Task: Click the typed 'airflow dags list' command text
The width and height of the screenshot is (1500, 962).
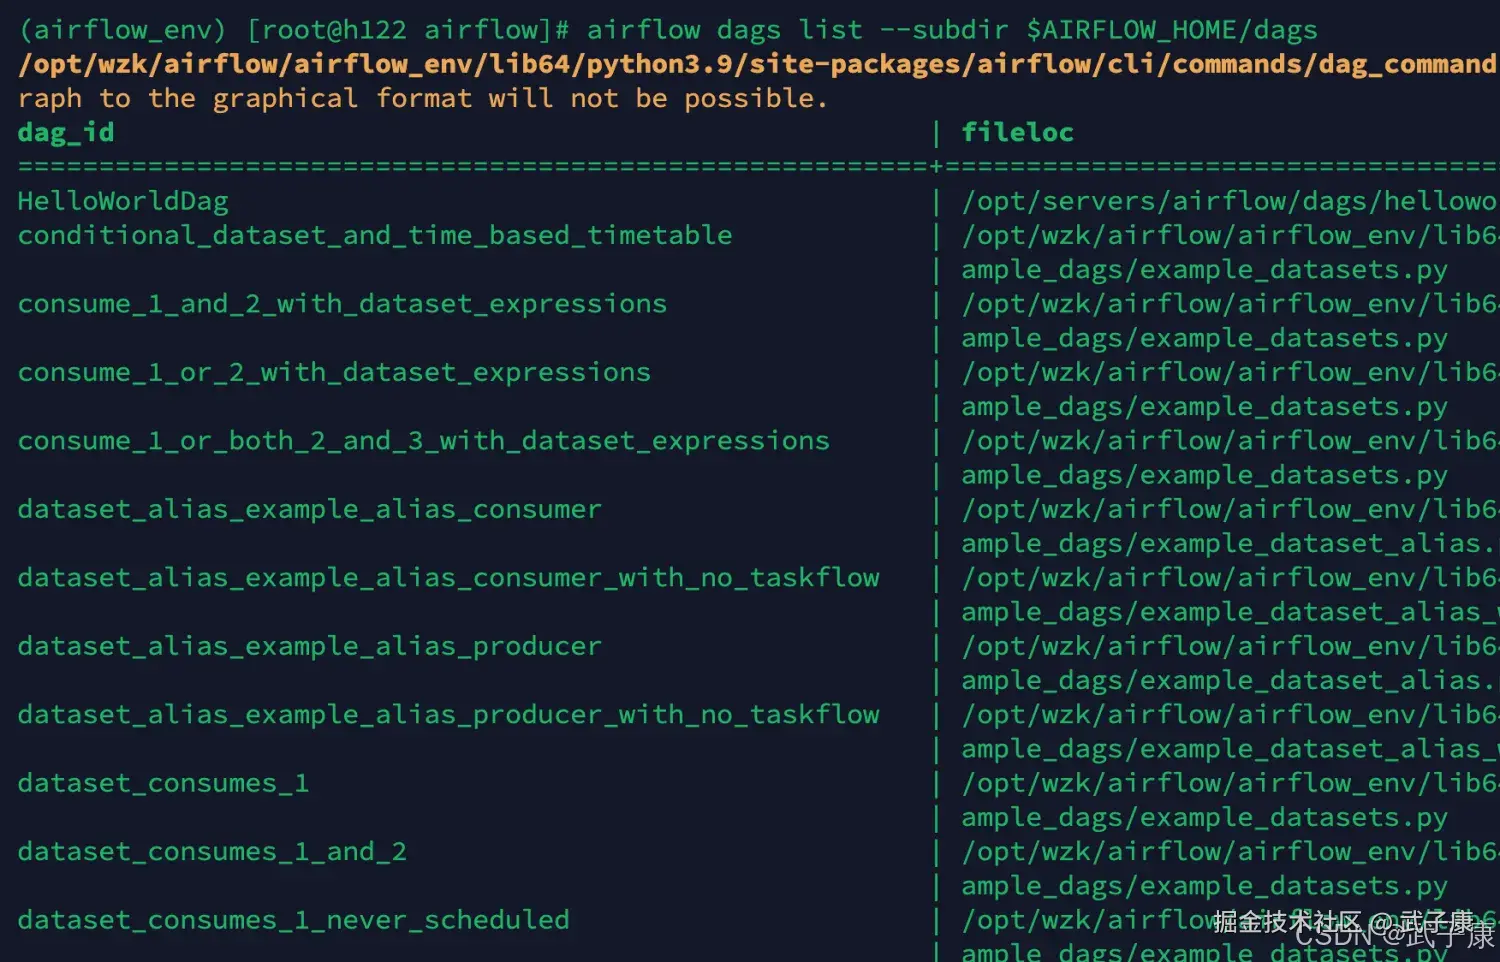Action: [x=724, y=30]
